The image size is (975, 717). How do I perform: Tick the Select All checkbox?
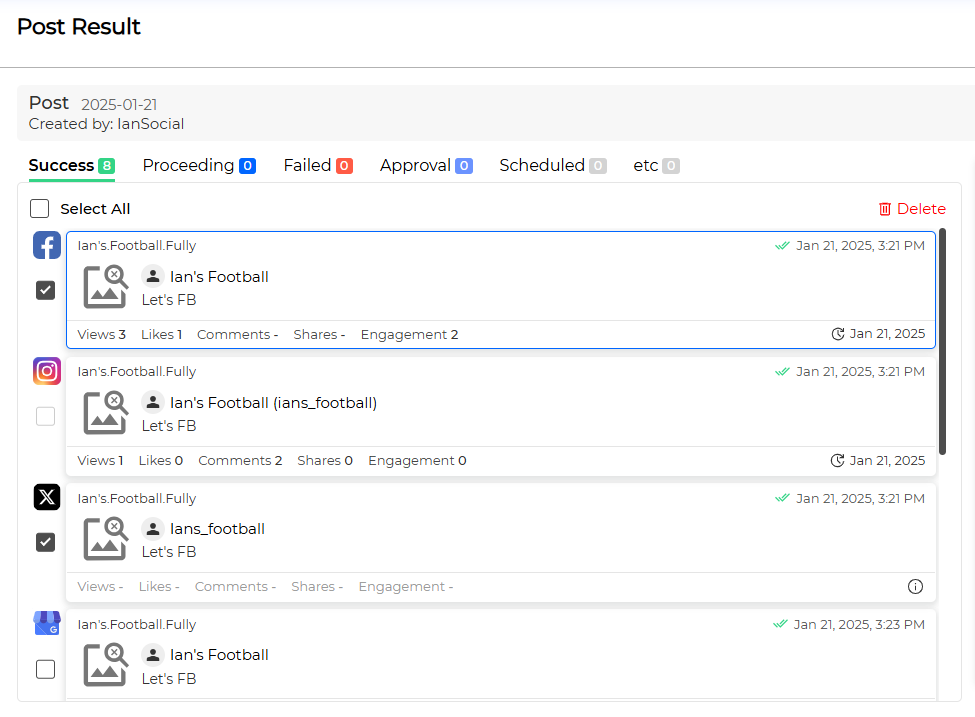(40, 208)
